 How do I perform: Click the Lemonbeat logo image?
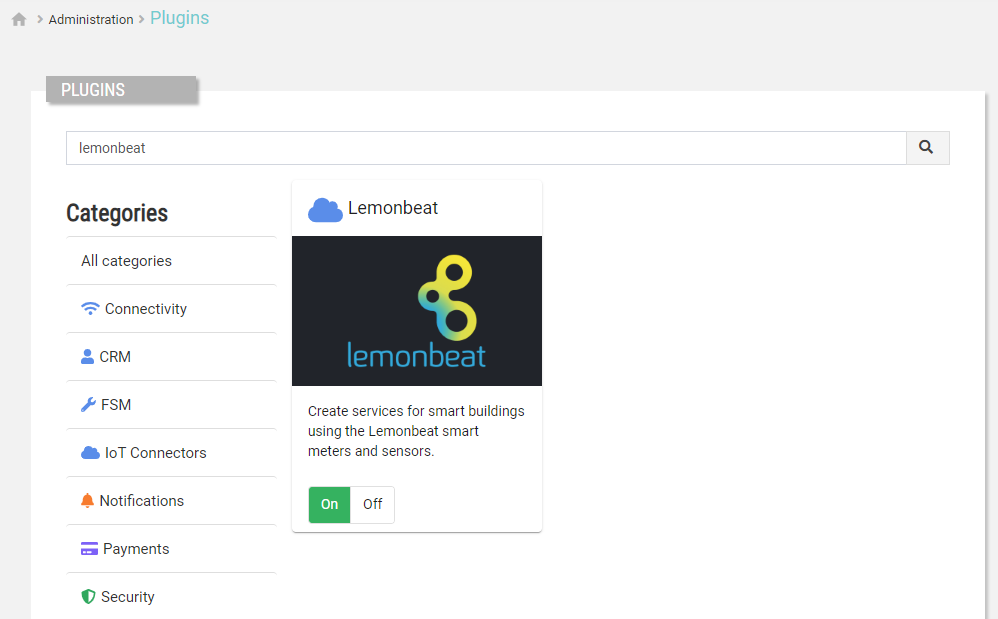coord(417,311)
